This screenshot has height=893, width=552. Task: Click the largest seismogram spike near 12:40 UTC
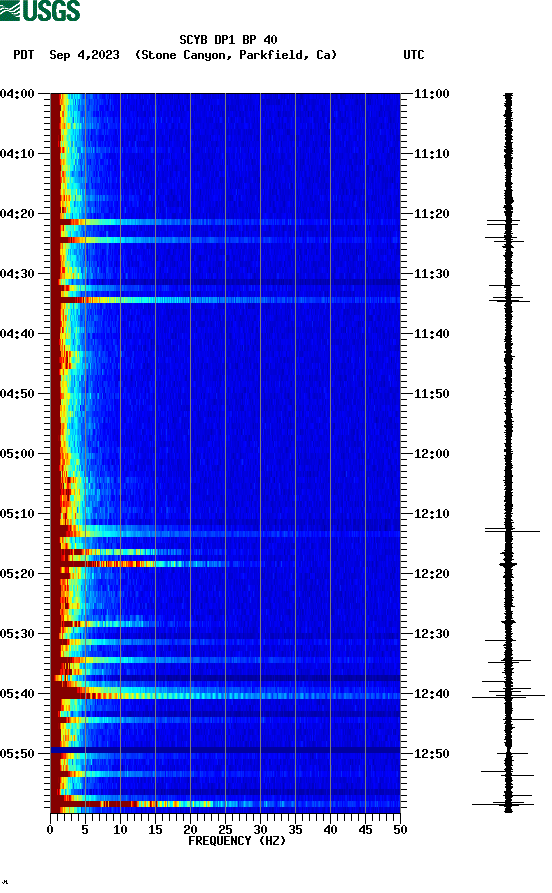(x=508, y=696)
